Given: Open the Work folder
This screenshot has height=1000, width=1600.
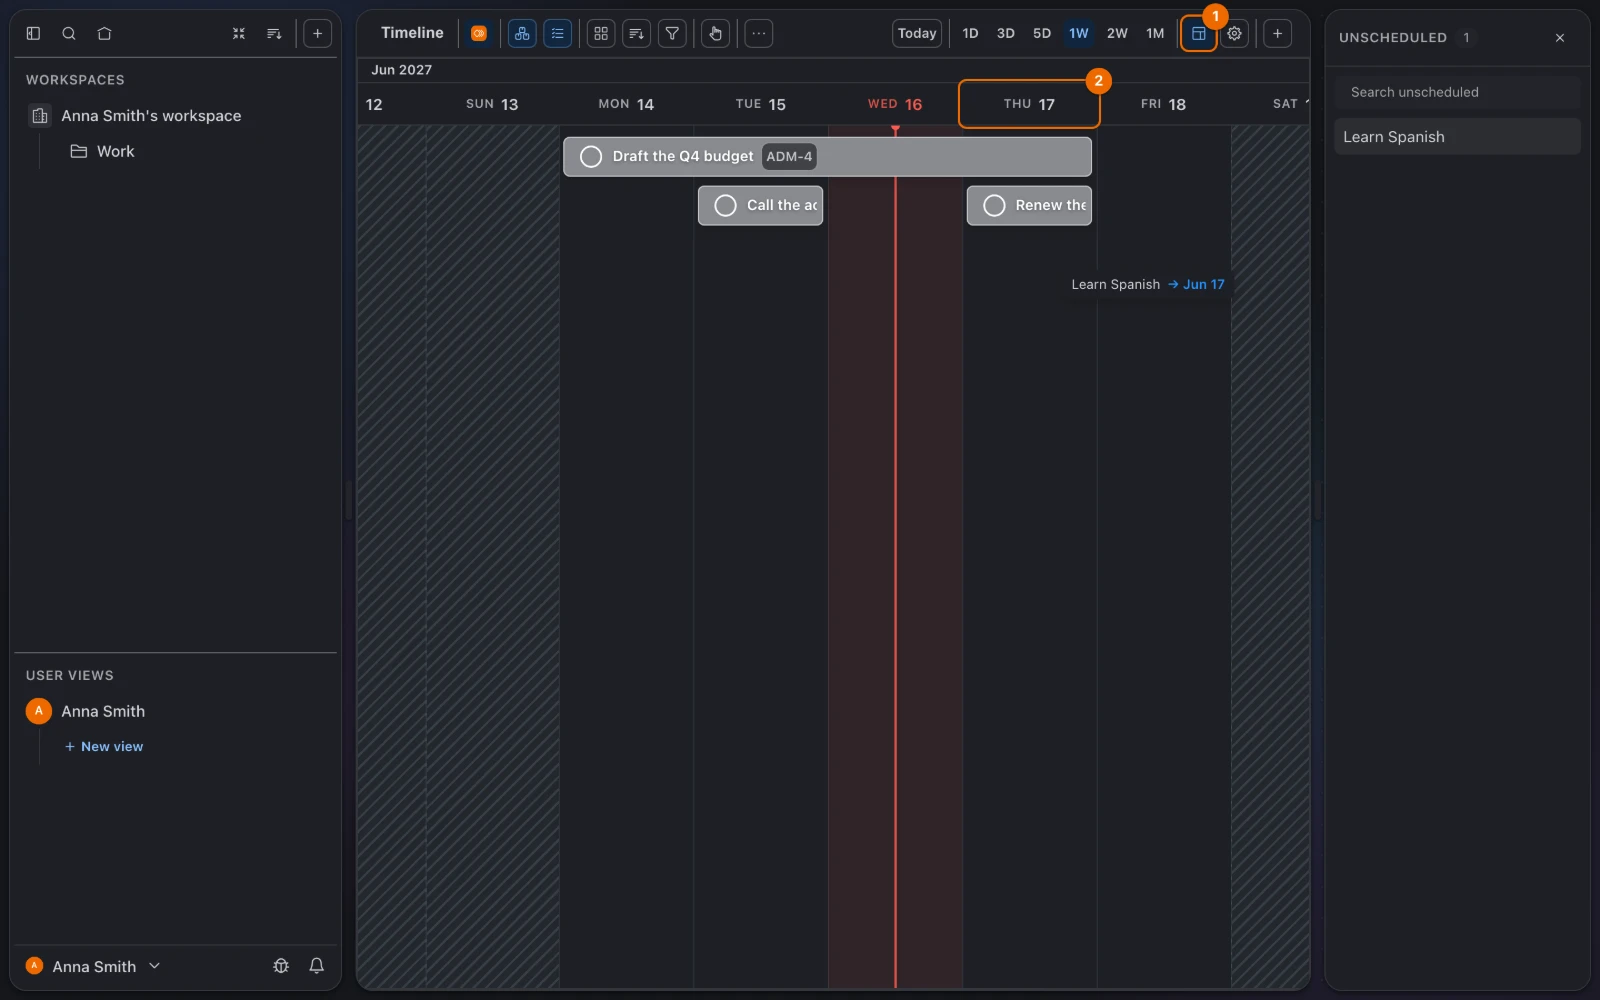Looking at the screenshot, I should pyautogui.click(x=115, y=151).
